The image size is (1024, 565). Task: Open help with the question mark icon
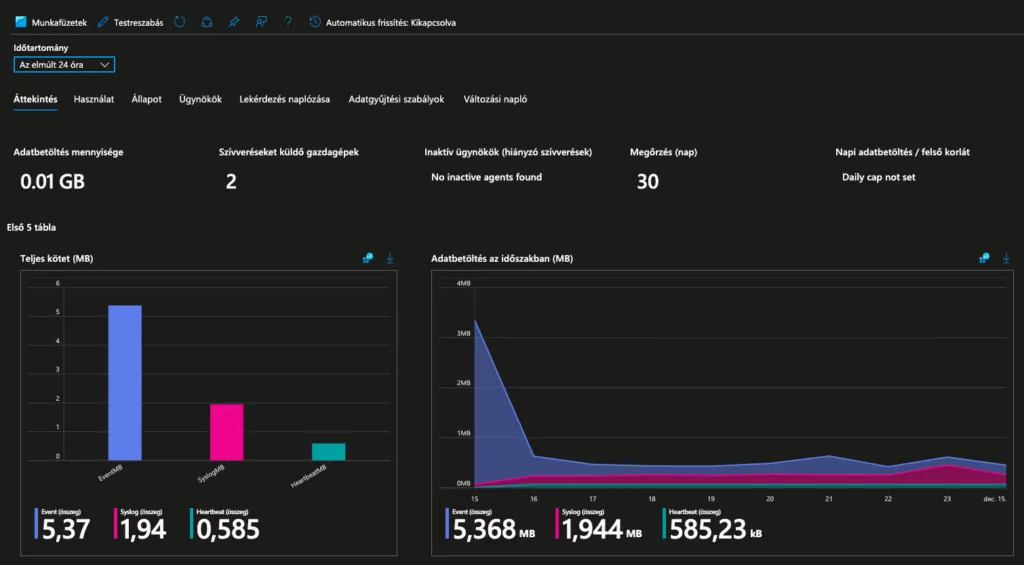click(288, 22)
